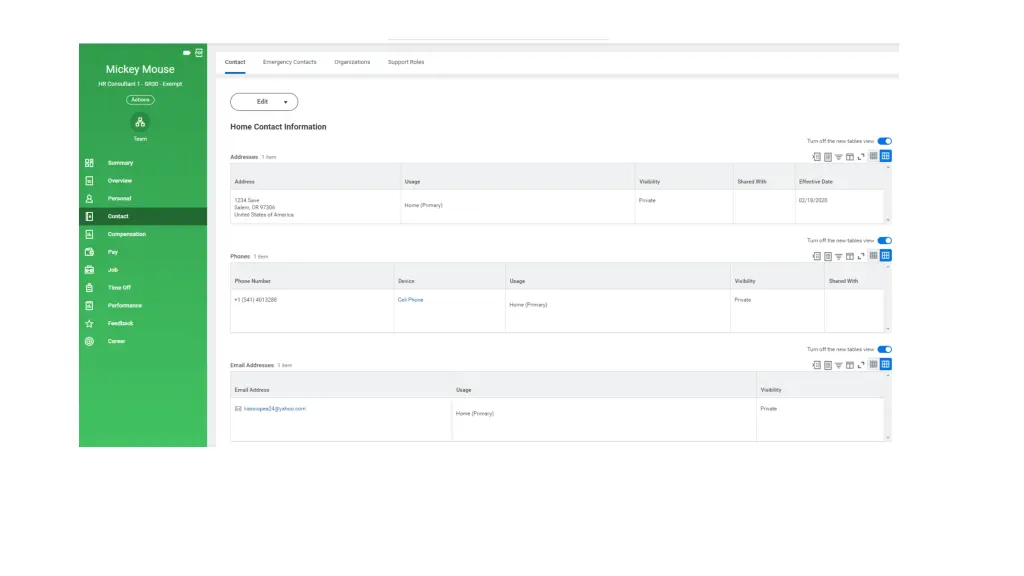Screen dimensions: 1024x576
Task: Click the Mickey Mouse profile name
Action: (x=140, y=69)
